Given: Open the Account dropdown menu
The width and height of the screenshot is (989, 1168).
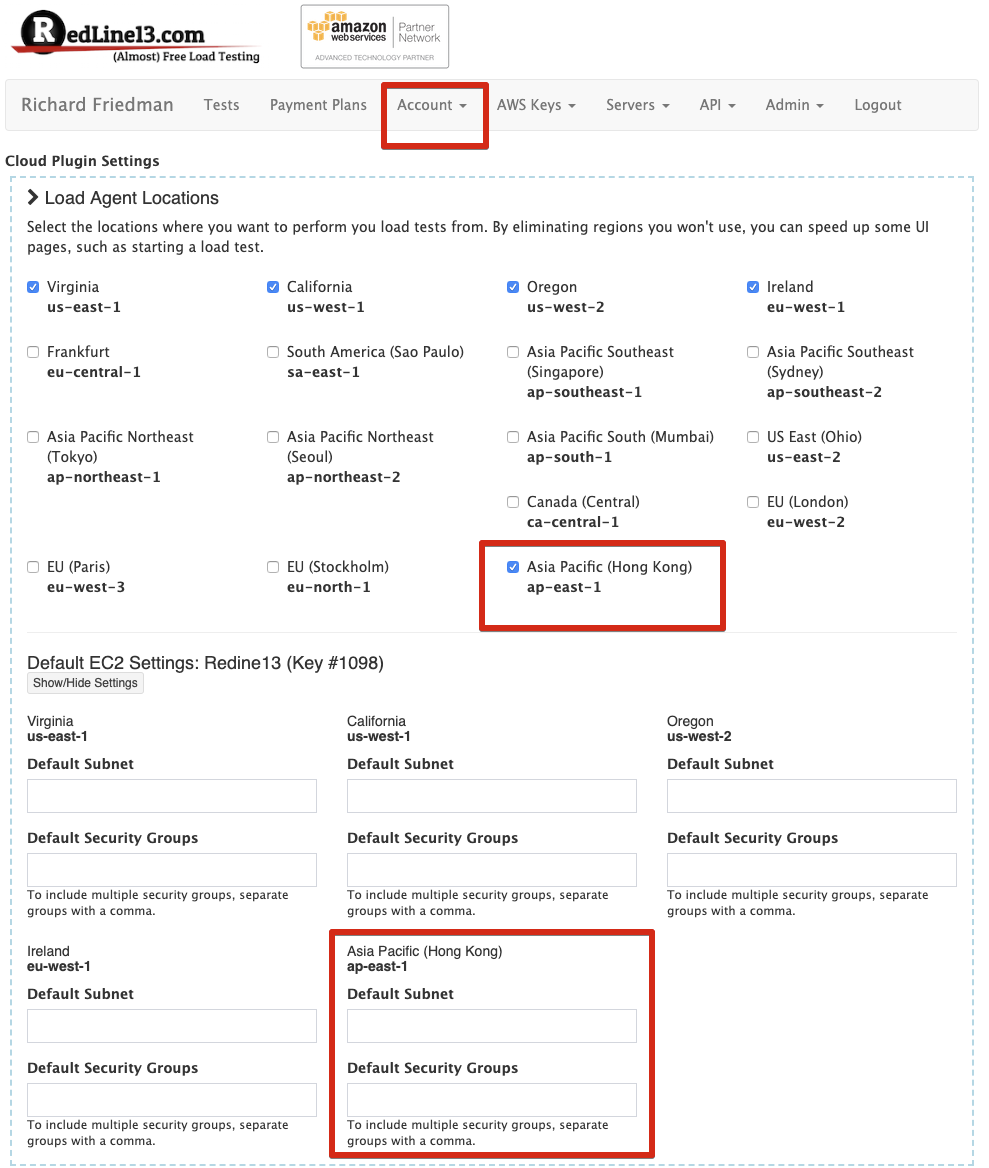Looking at the screenshot, I should 432,105.
